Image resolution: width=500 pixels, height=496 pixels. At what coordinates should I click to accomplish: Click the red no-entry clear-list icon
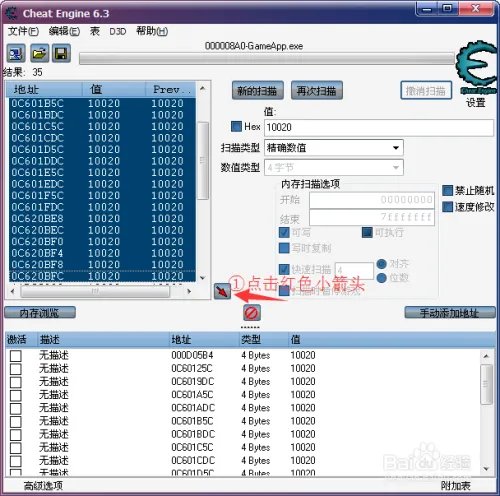(252, 313)
